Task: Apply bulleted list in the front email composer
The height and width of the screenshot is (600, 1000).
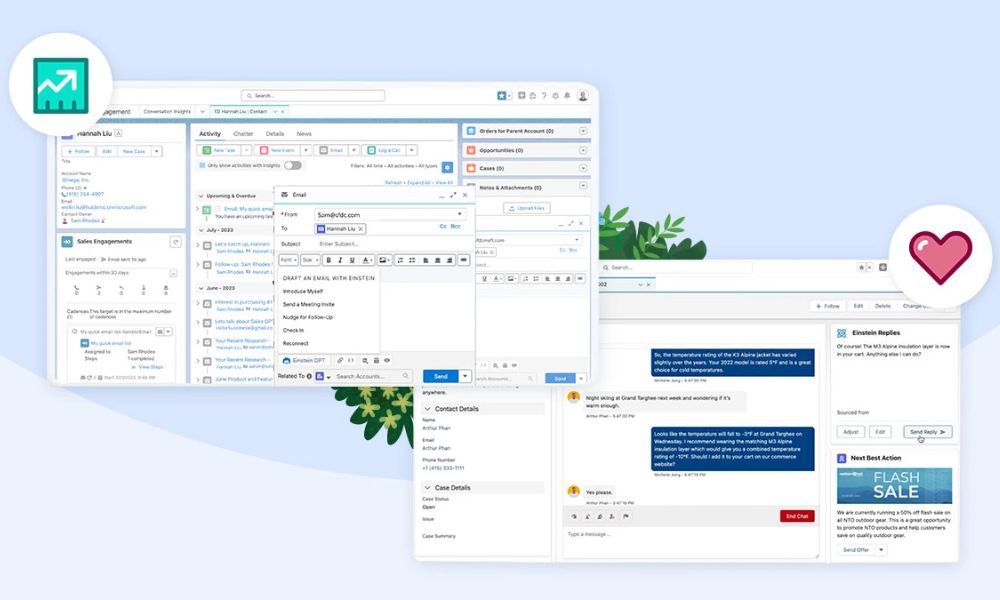Action: pyautogui.click(x=412, y=260)
